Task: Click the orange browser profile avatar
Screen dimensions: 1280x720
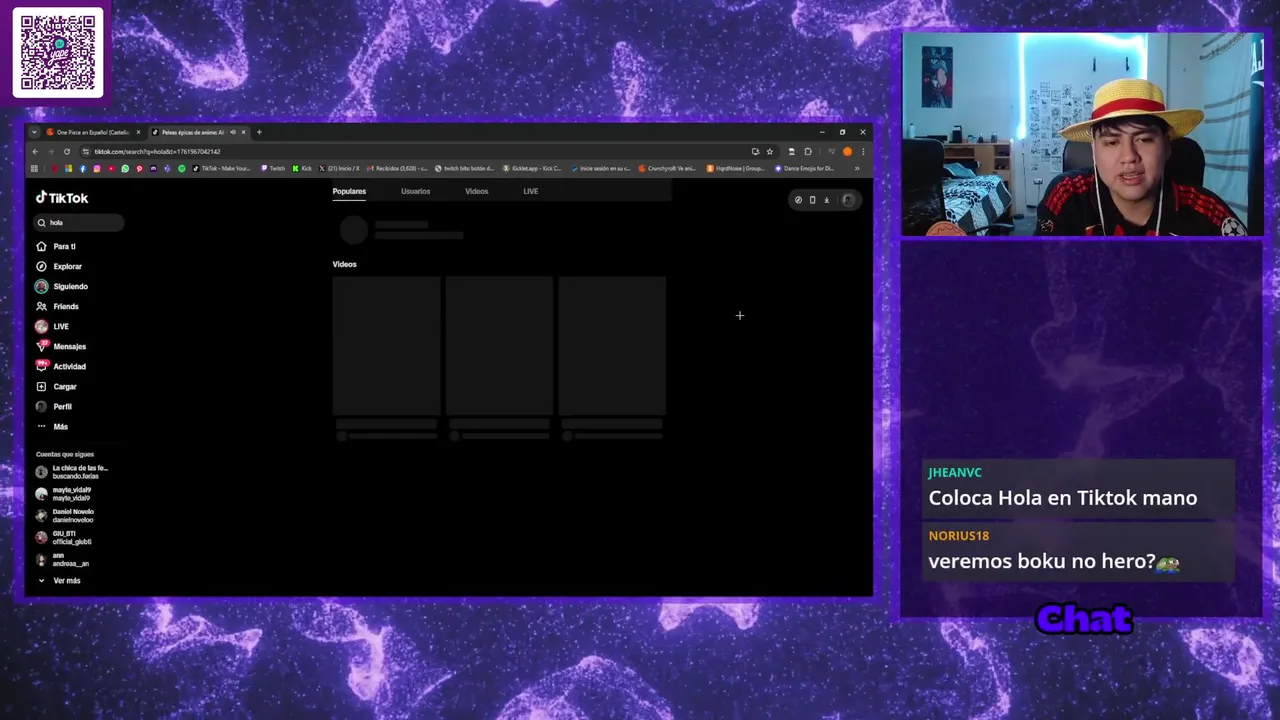Action: [x=848, y=152]
